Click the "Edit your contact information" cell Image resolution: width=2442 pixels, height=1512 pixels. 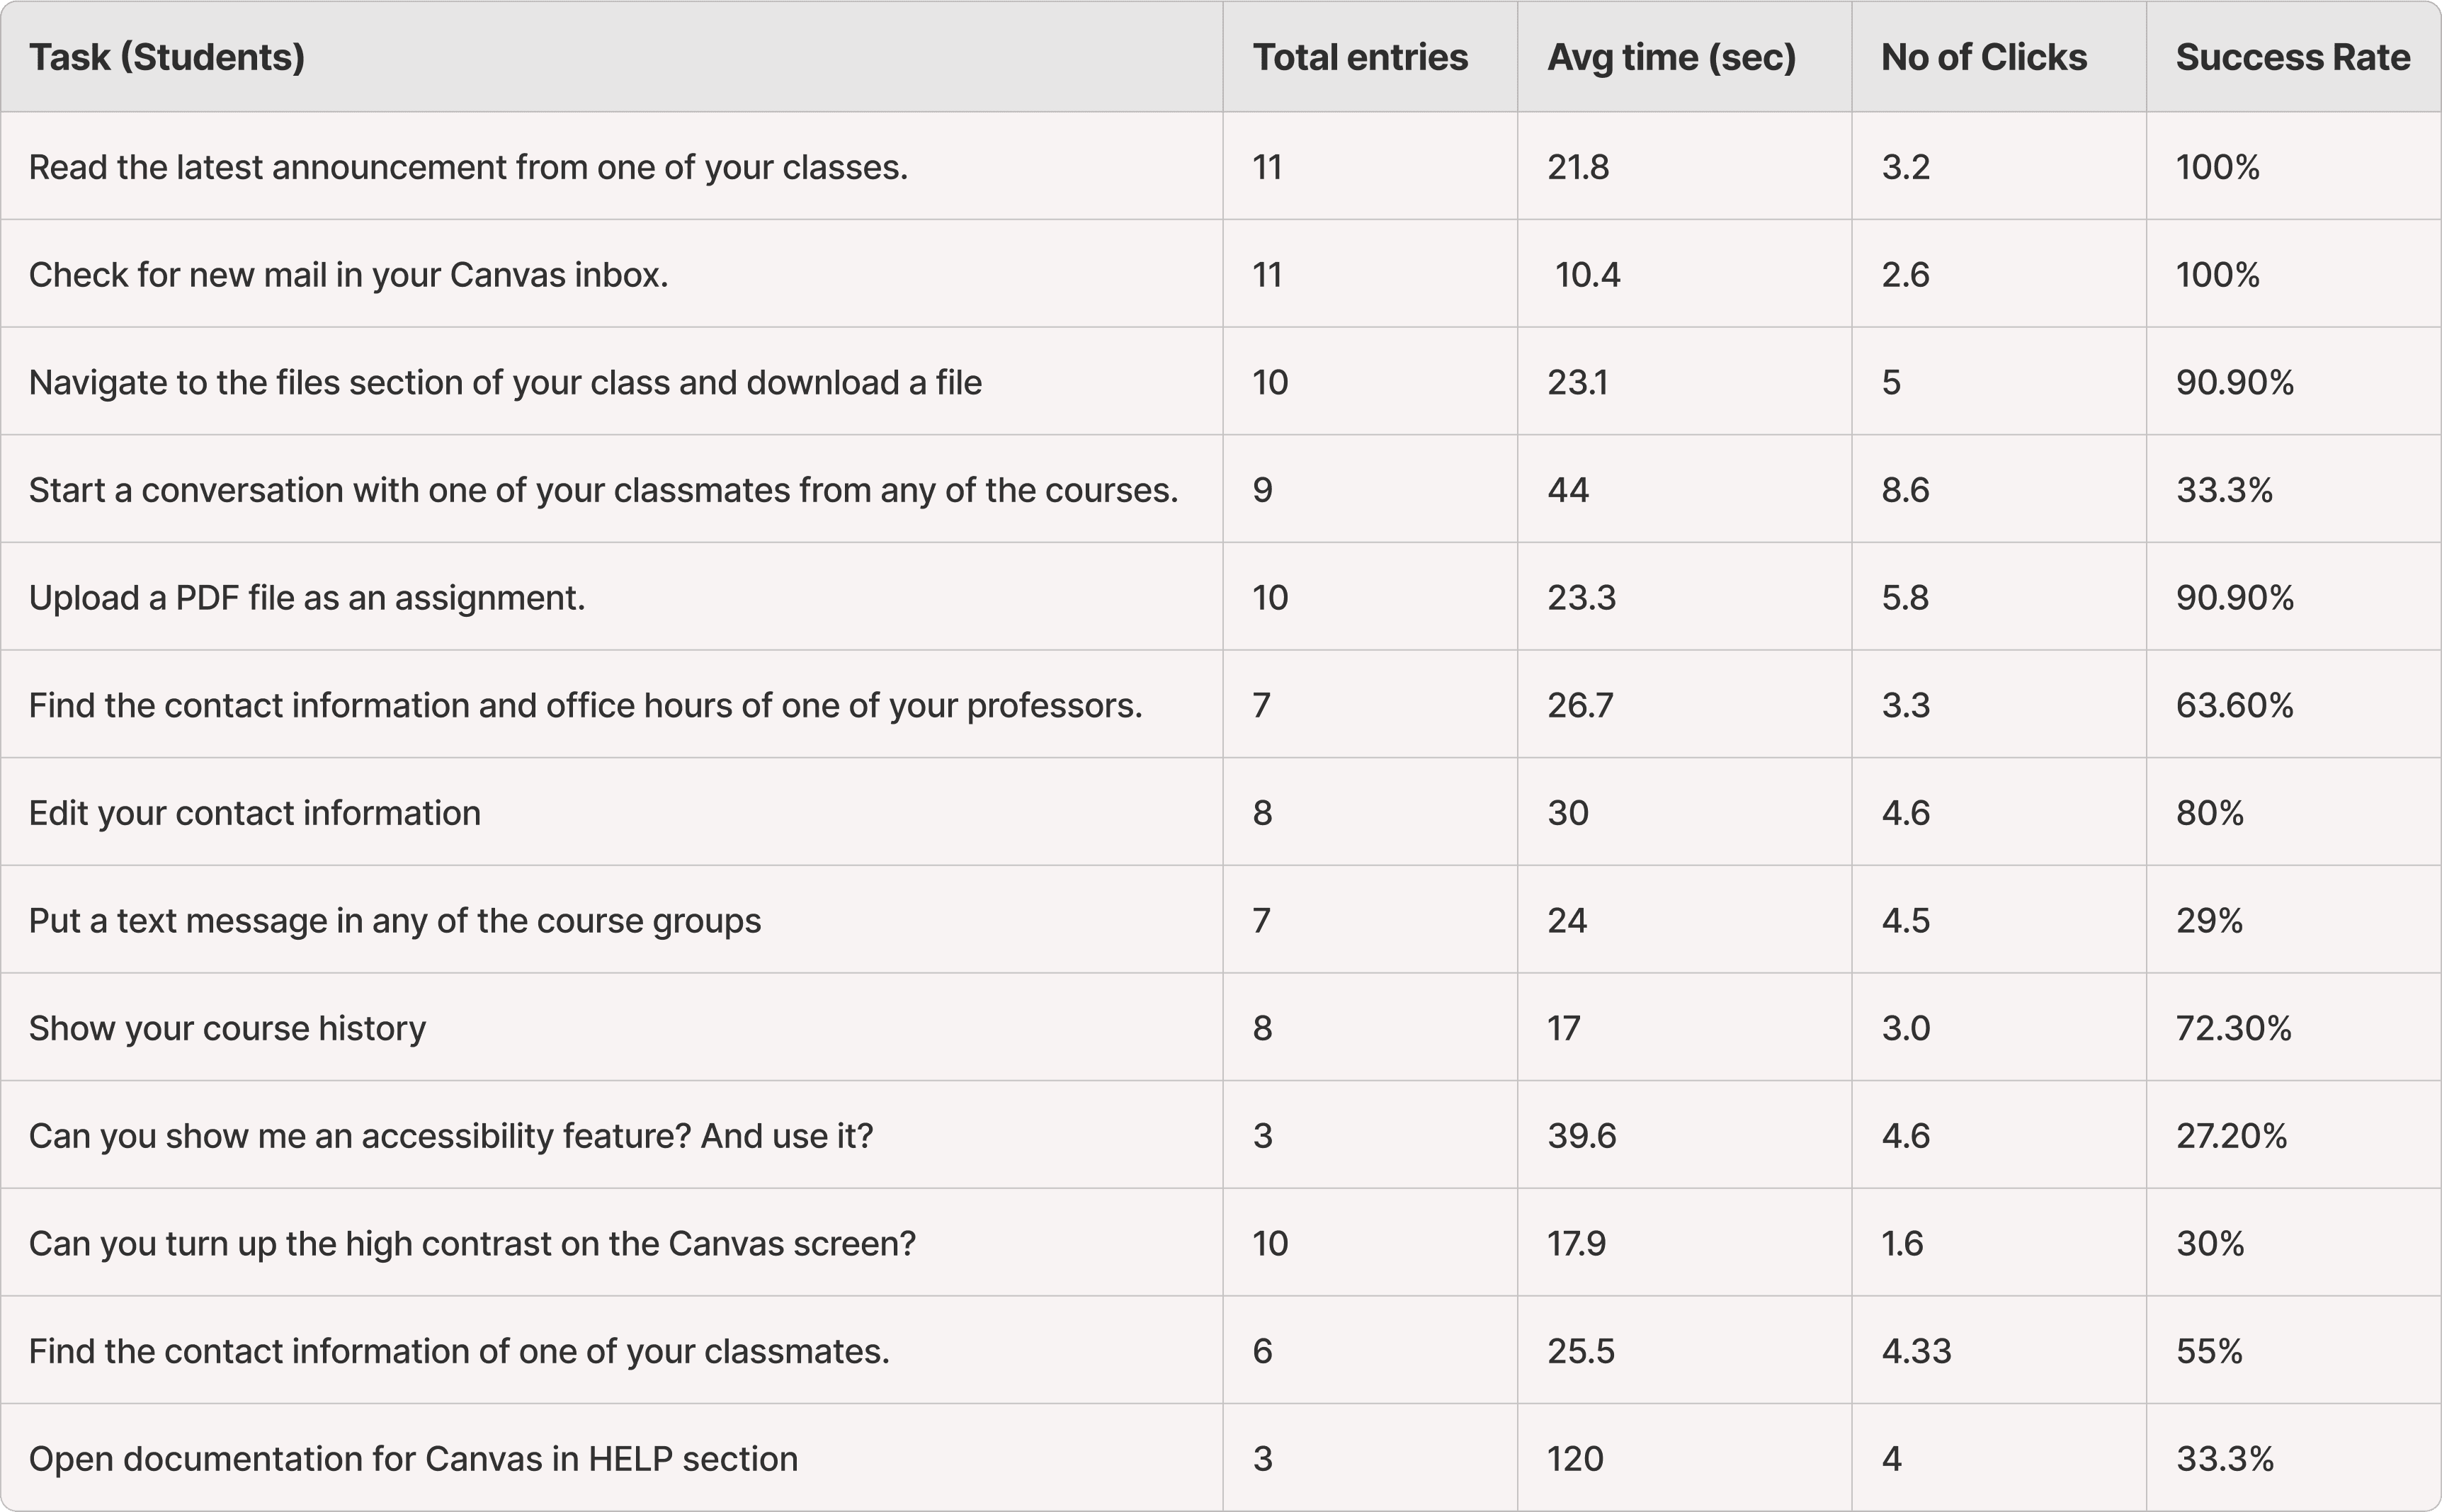pyautogui.click(x=255, y=813)
